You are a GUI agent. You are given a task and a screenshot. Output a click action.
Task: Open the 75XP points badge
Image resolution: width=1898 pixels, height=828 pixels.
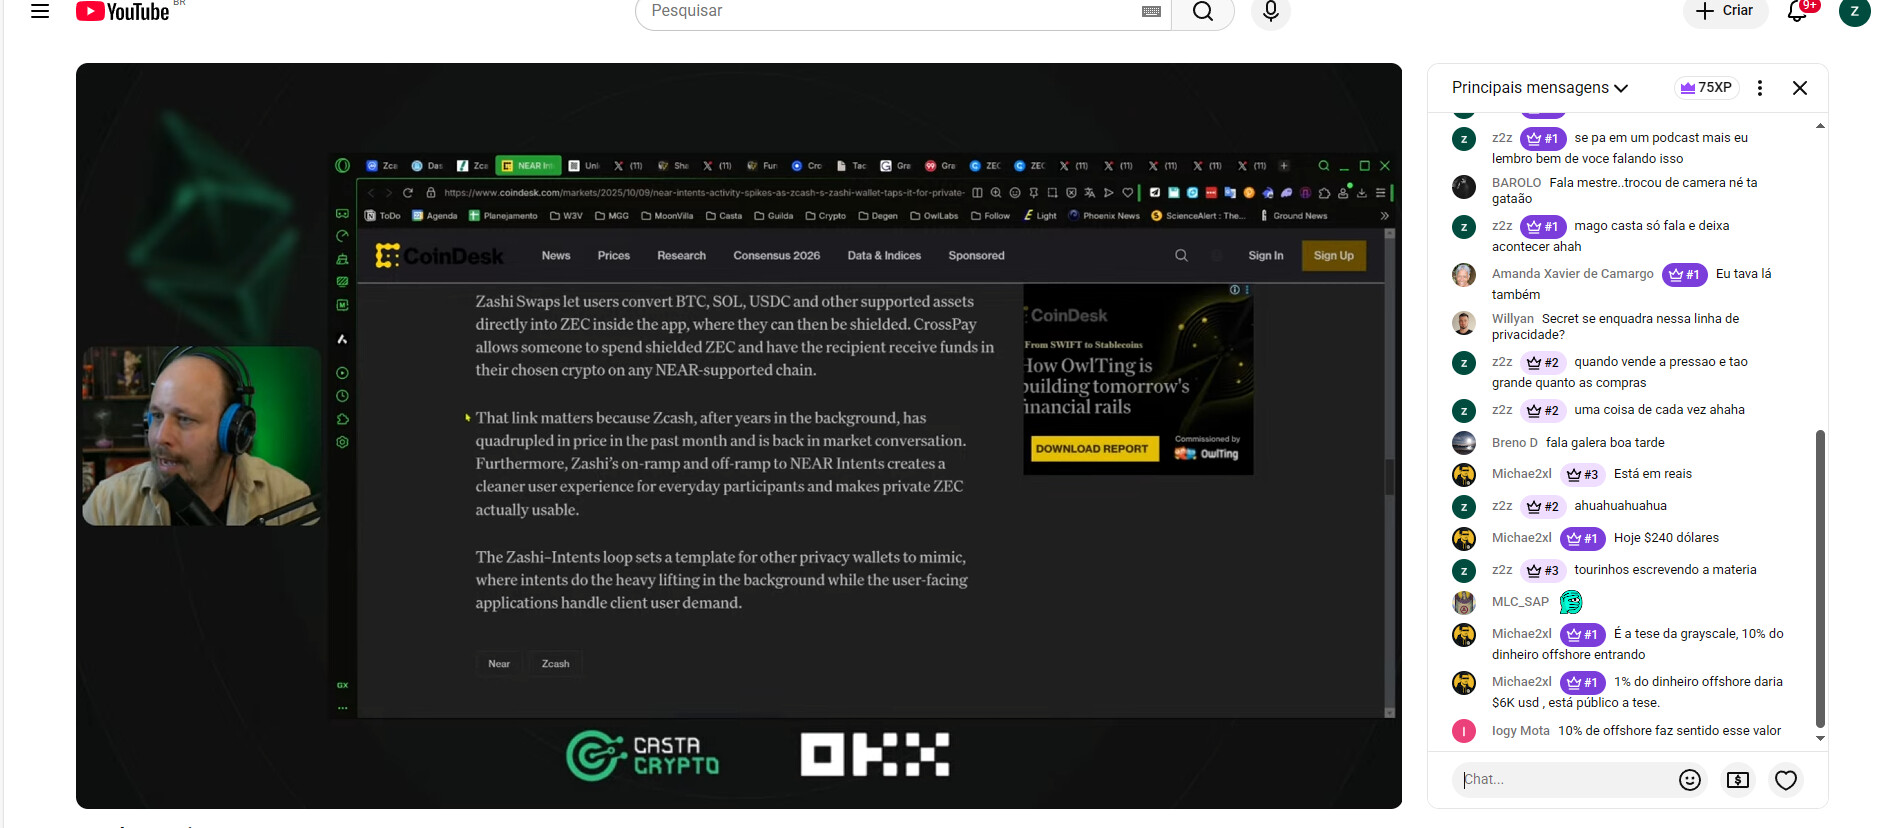[x=1706, y=88]
